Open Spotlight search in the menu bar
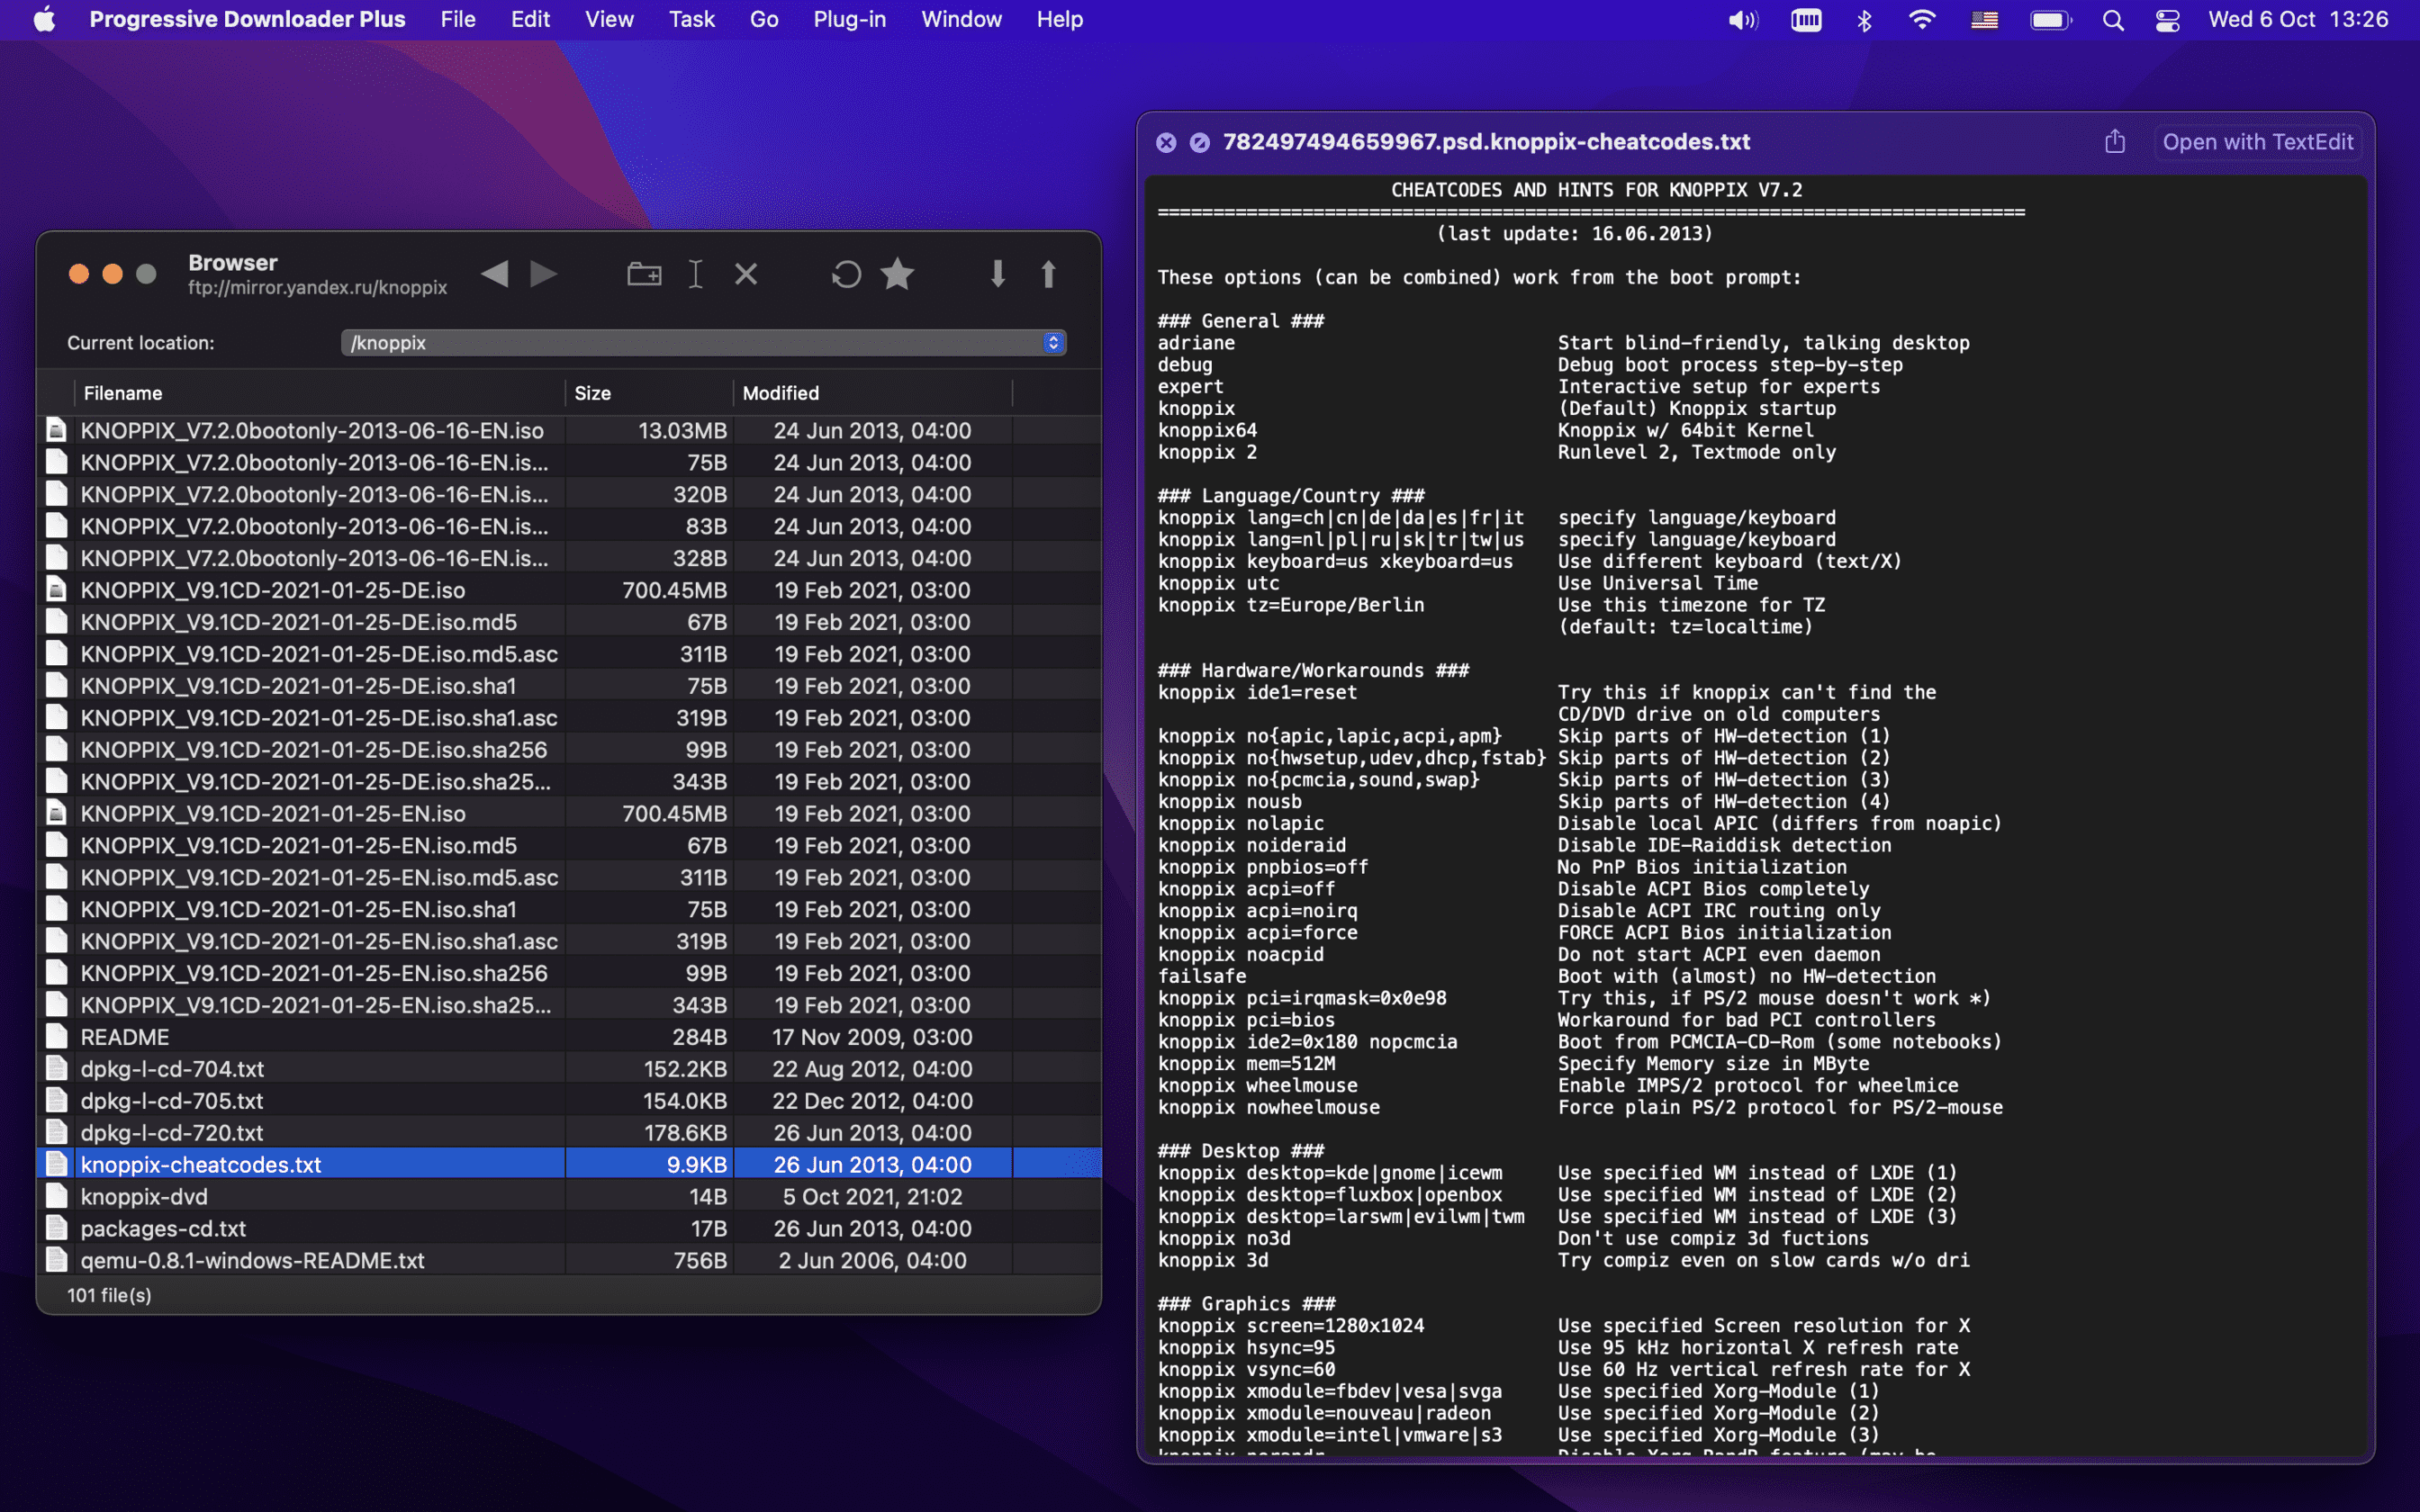Screen dimensions: 2420x1512 click(2113, 20)
